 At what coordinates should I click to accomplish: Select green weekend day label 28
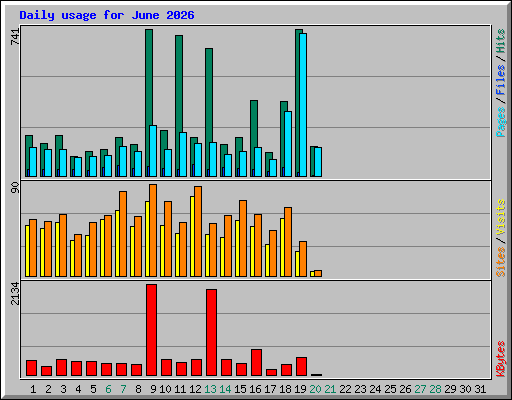point(435,389)
